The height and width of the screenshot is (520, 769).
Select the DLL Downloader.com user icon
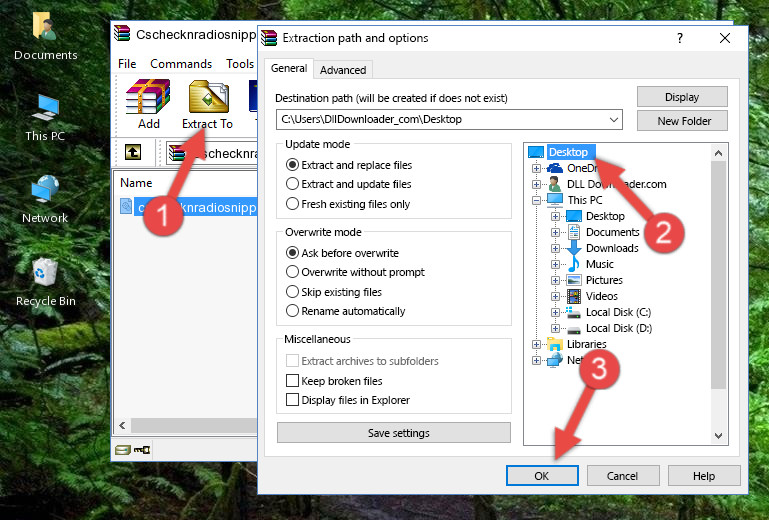click(x=555, y=184)
